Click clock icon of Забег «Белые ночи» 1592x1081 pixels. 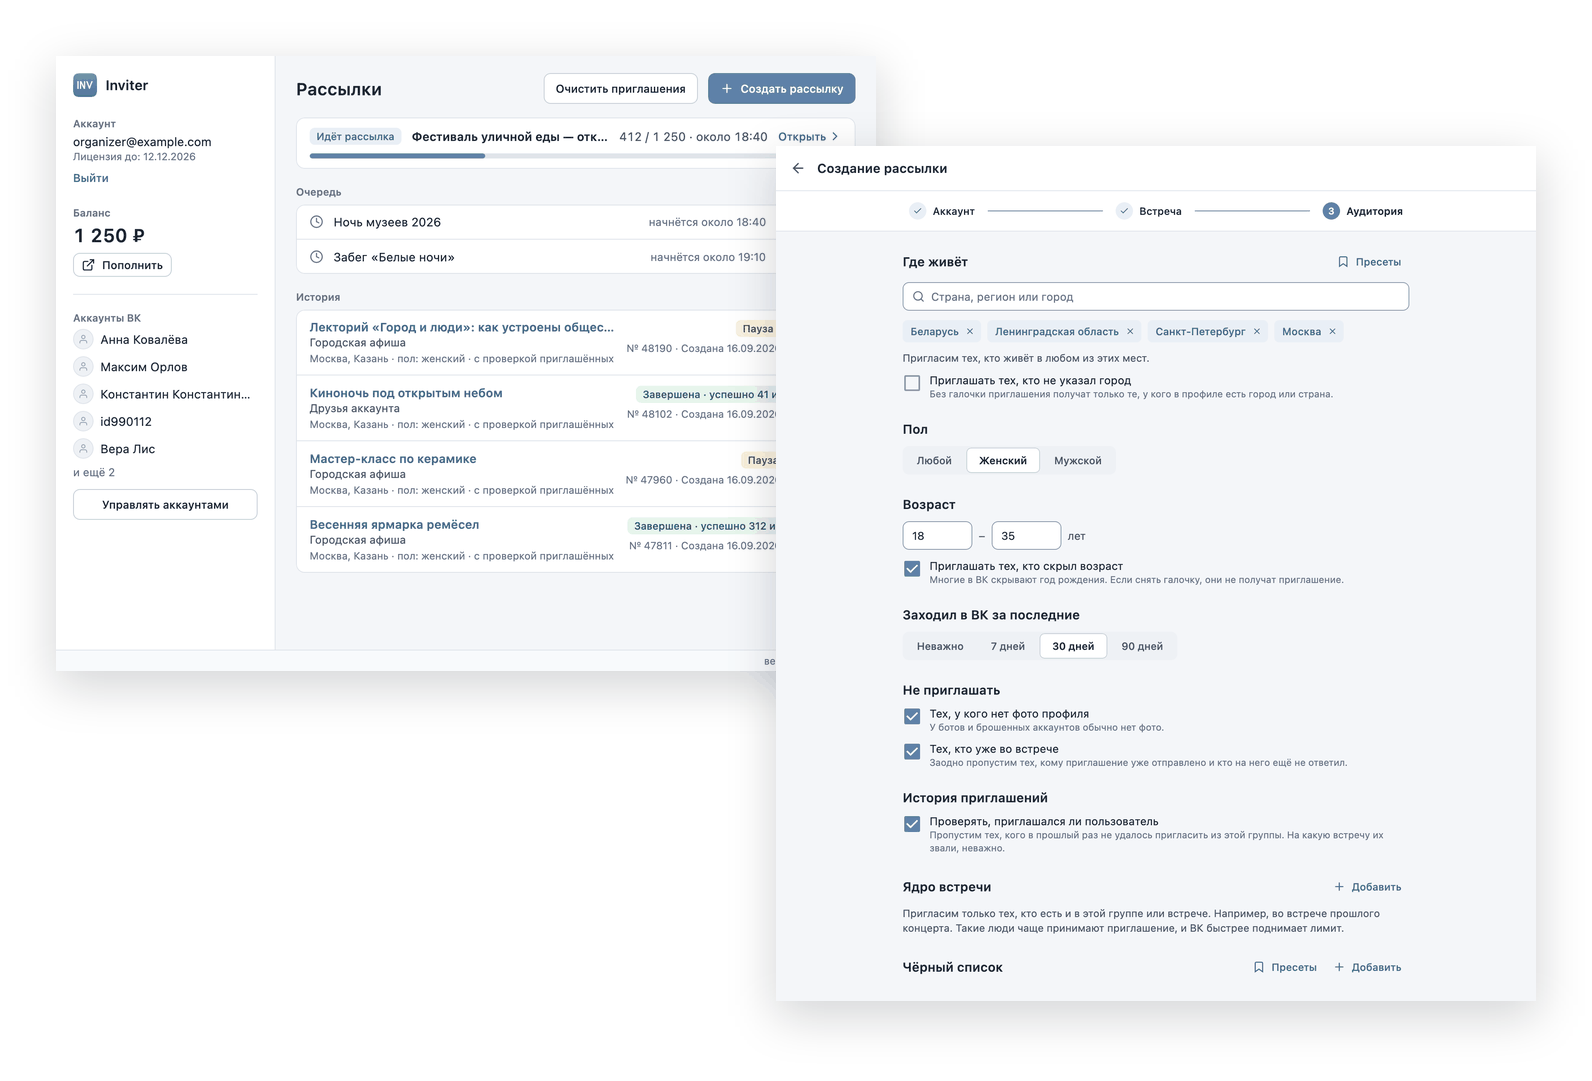(316, 257)
